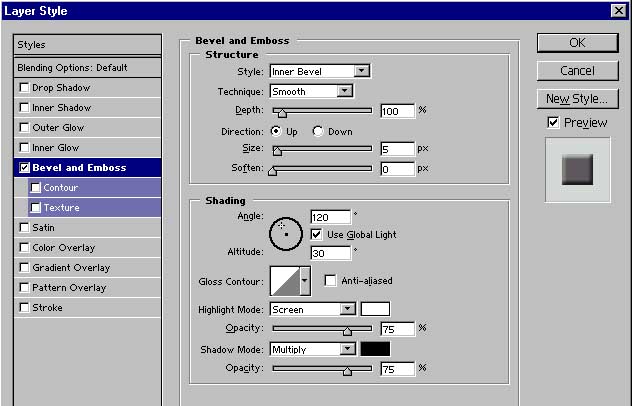This screenshot has width=632, height=406.
Task: Click the layer style preview thumbnail
Action: [x=577, y=167]
